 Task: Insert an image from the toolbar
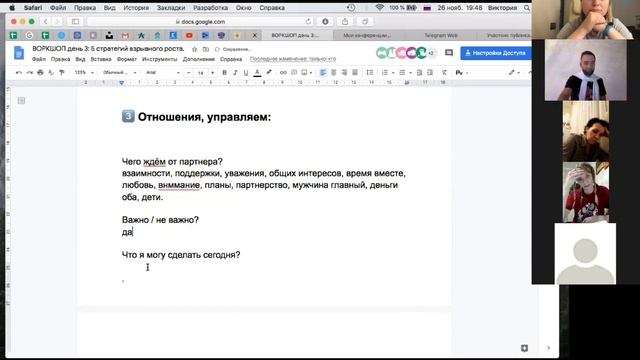point(304,73)
